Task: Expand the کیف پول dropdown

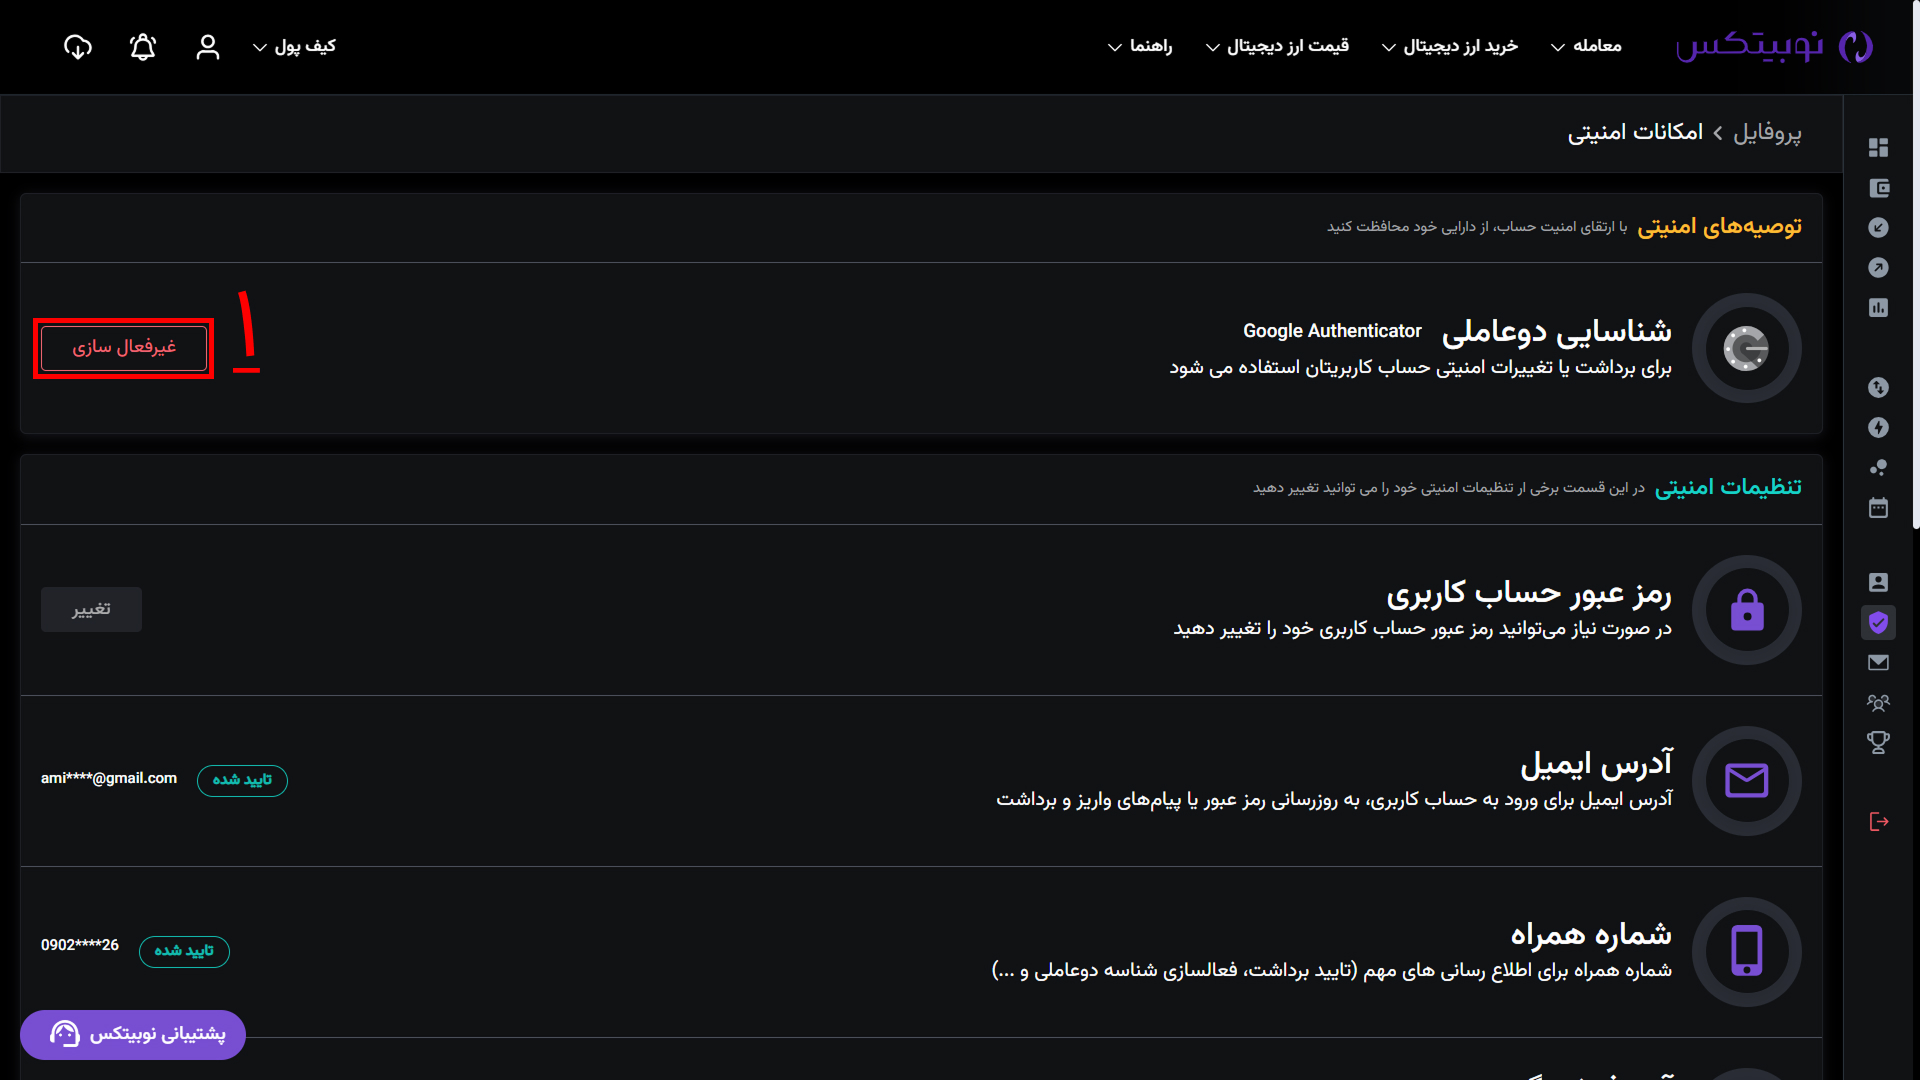Action: (294, 46)
